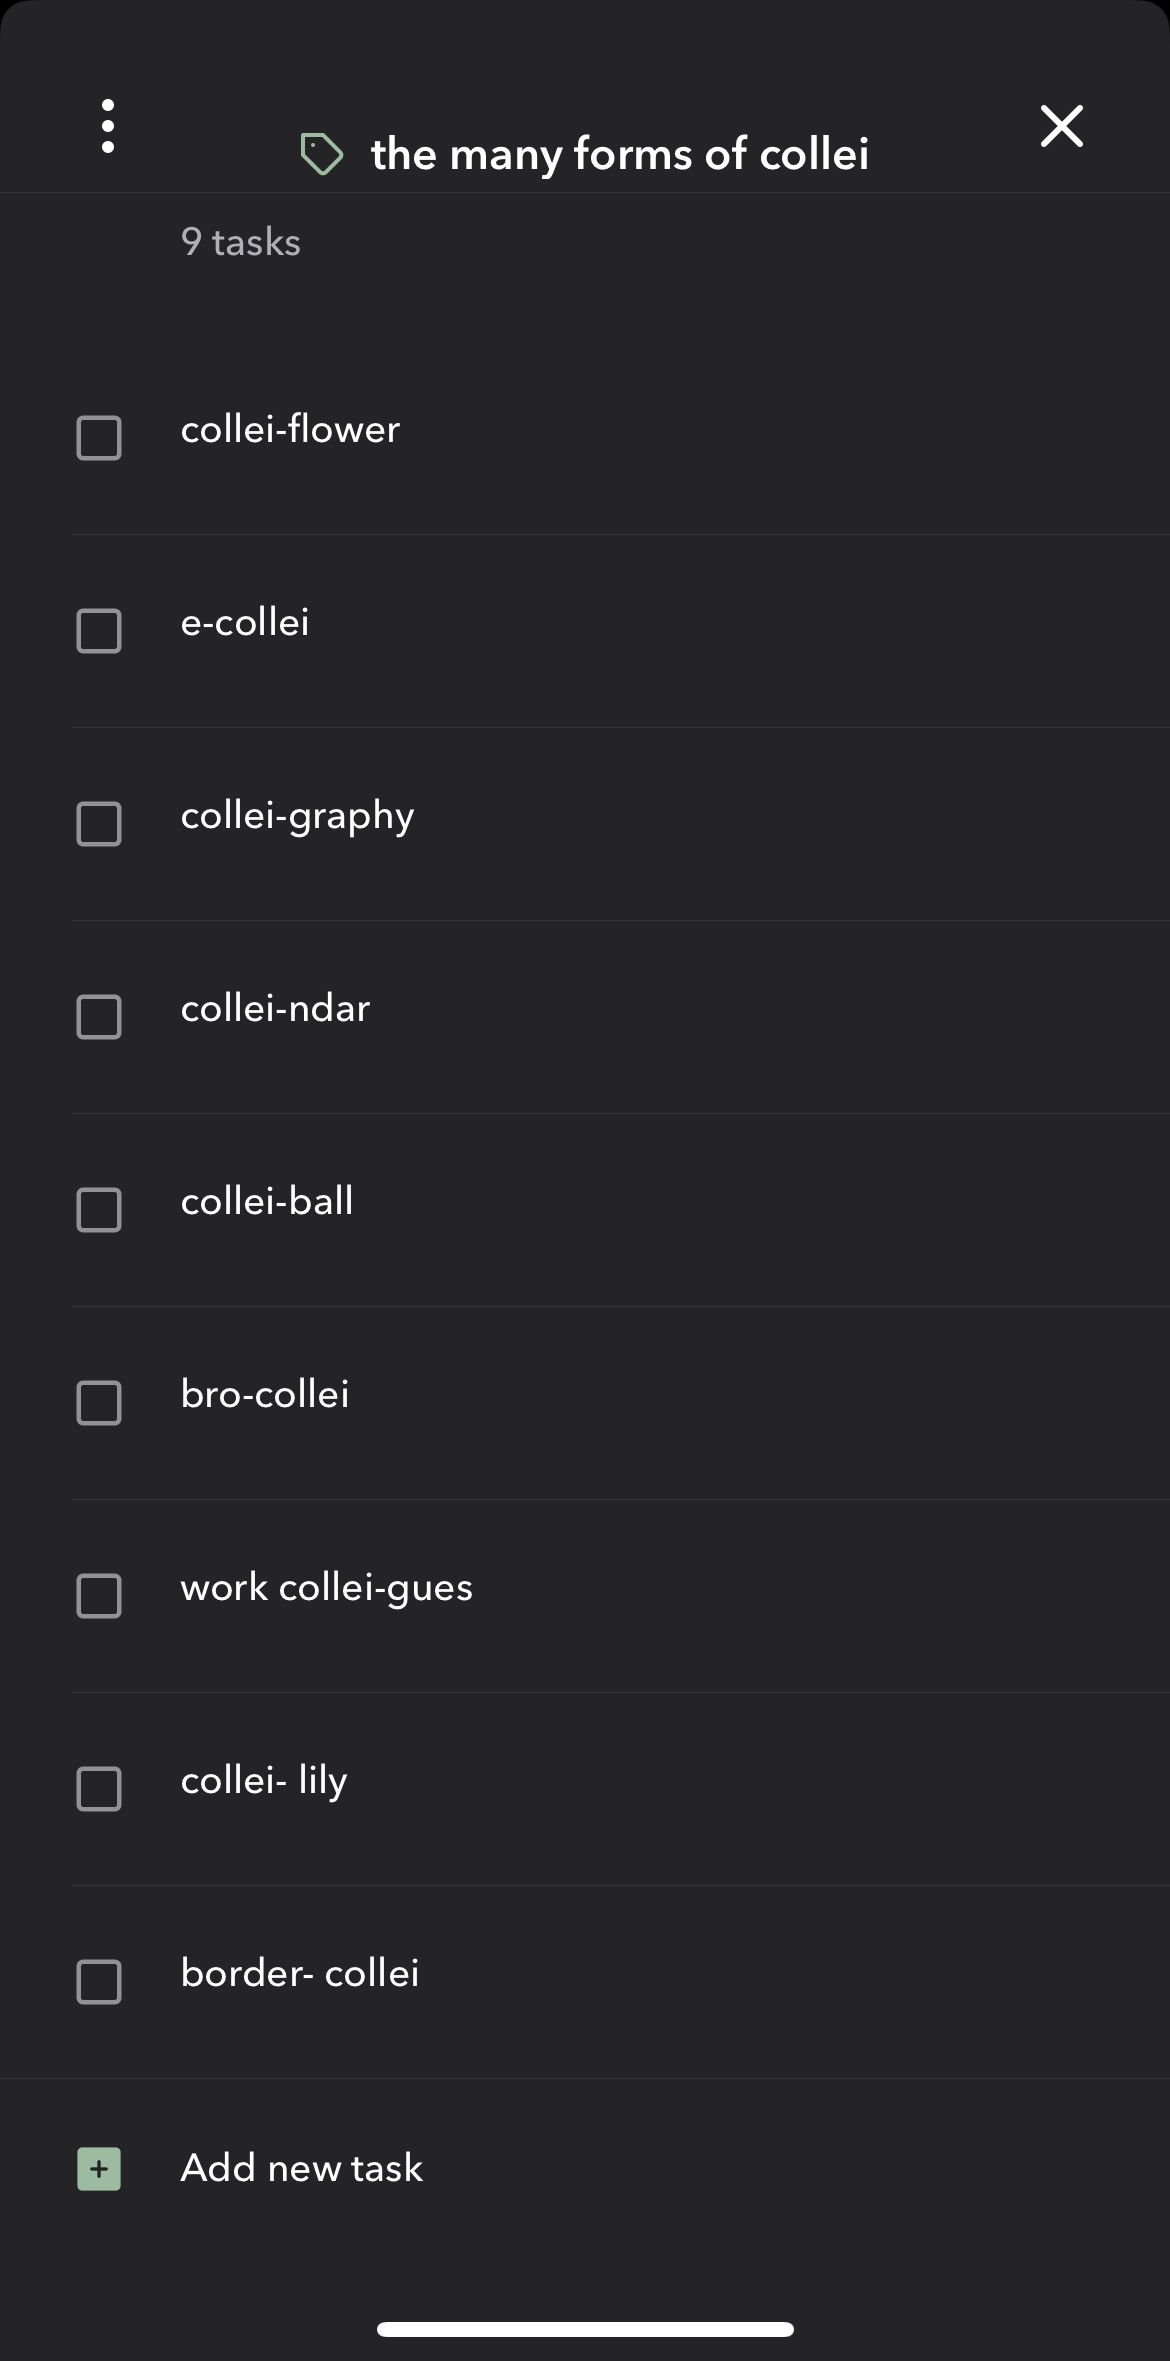Image resolution: width=1170 pixels, height=2361 pixels.
Task: Toggle the collei-ball checkbox
Action: pyautogui.click(x=99, y=1210)
